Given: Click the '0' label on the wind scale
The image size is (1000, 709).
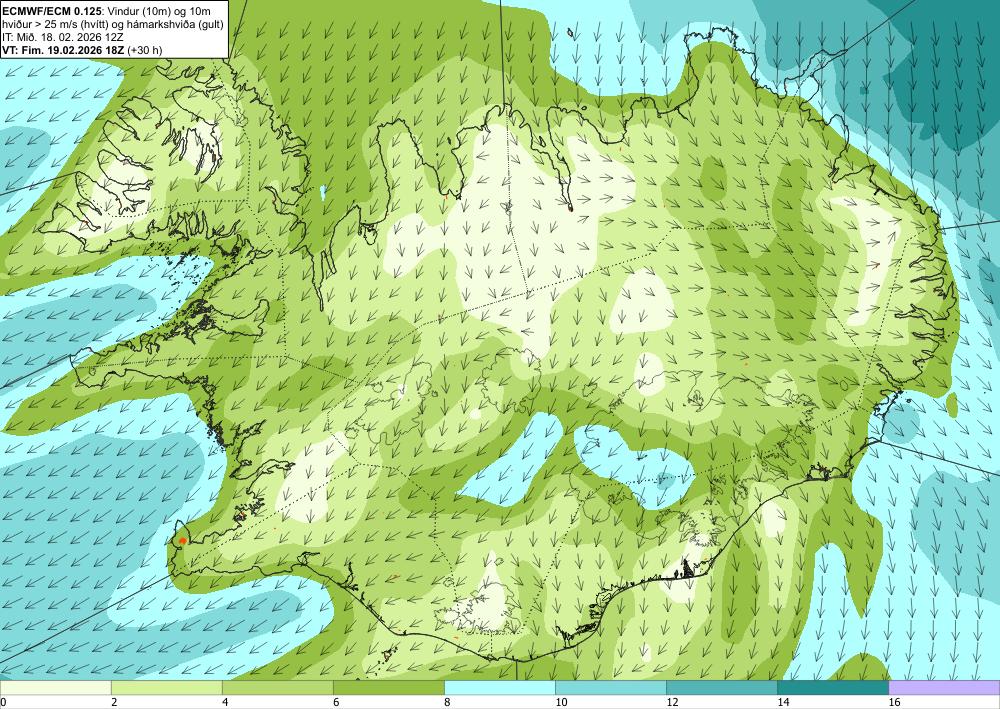Looking at the screenshot, I should coord(3,702).
